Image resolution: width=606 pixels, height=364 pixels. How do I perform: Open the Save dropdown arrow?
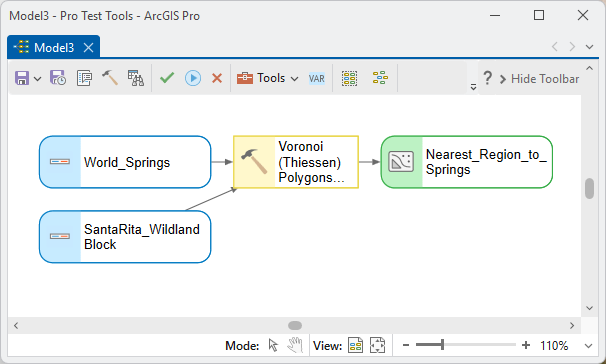click(x=37, y=79)
